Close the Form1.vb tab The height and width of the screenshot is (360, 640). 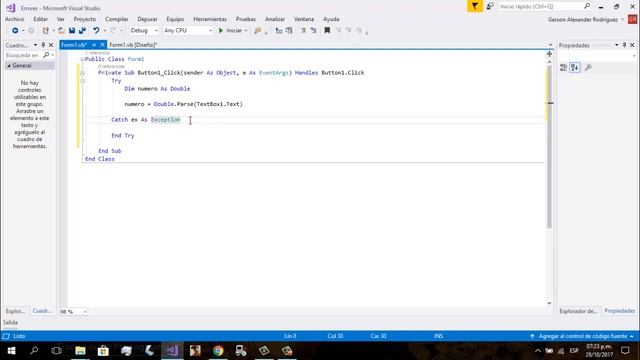point(102,45)
